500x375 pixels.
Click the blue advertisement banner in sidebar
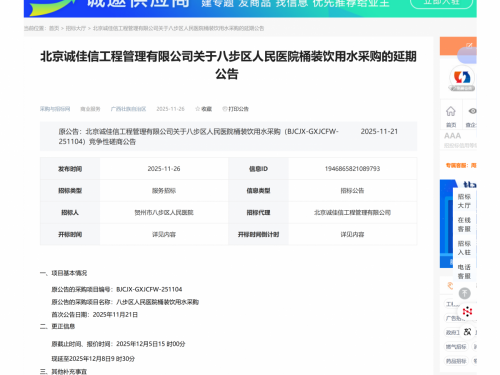(447, 223)
